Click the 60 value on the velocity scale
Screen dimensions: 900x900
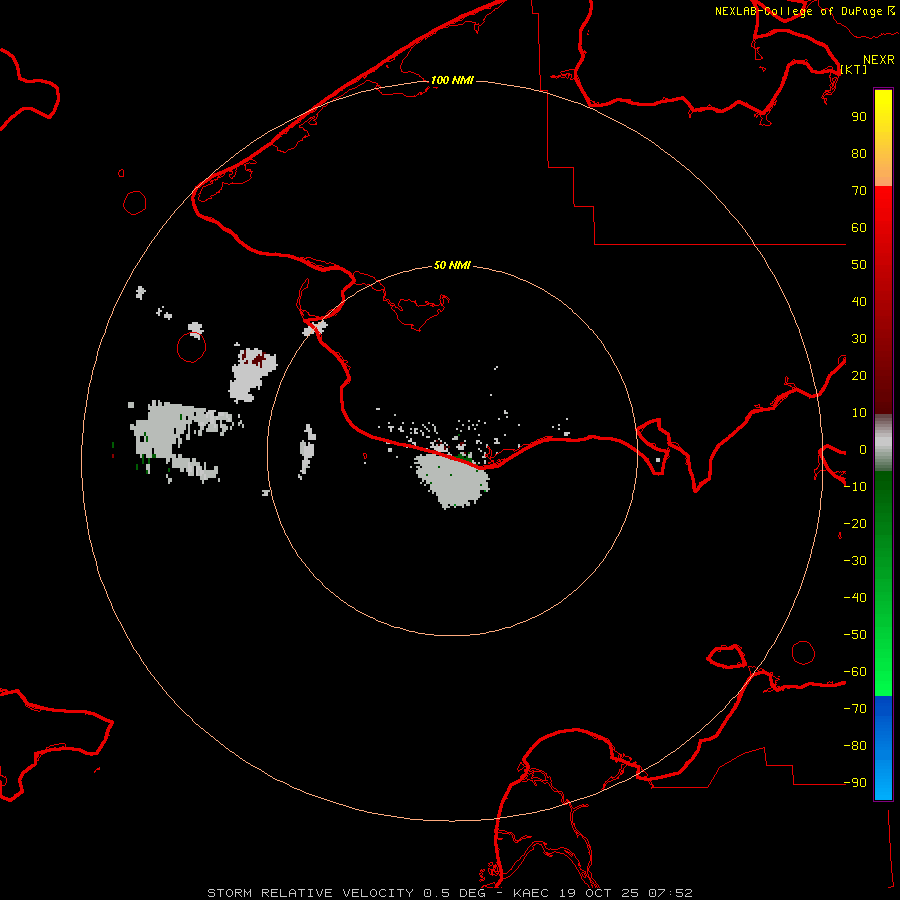click(859, 228)
